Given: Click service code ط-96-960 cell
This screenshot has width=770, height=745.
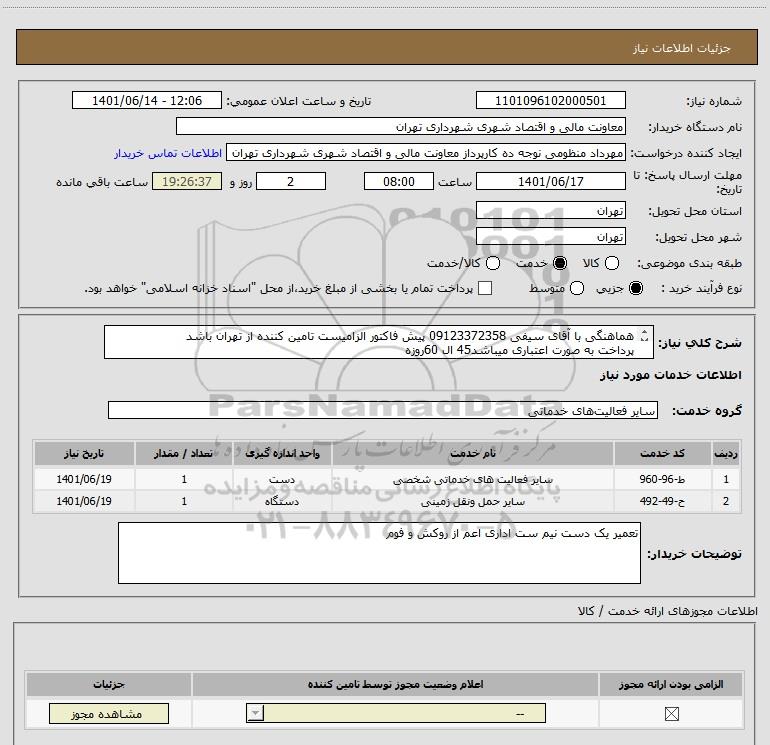Looking at the screenshot, I should pos(662,479).
